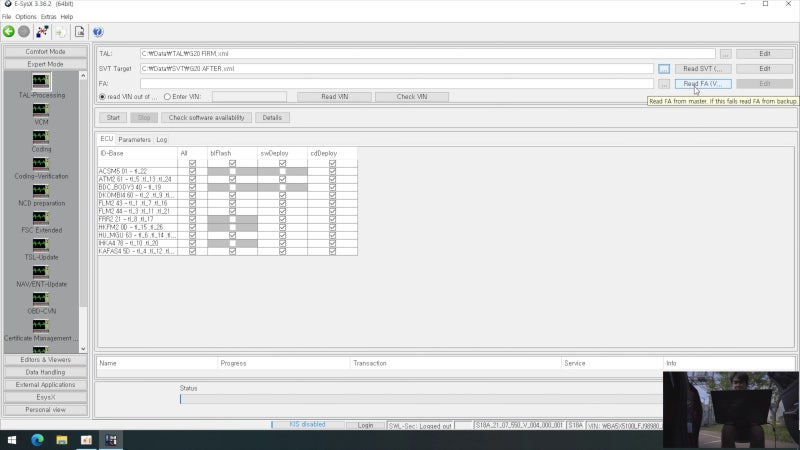
Task: Click the Read SVT button
Action: 703,68
